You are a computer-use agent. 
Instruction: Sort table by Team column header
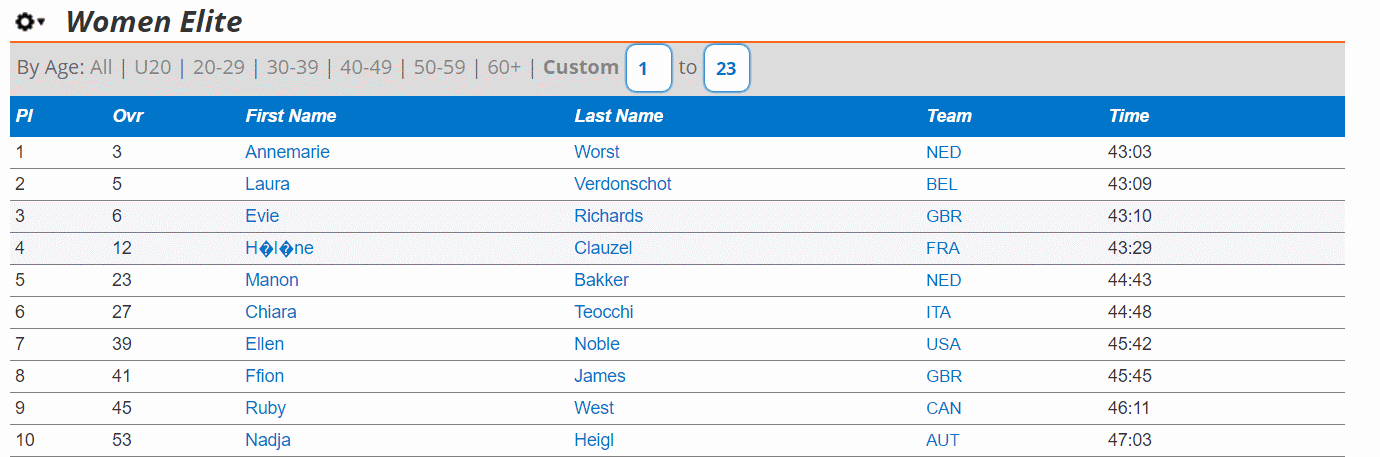coord(949,116)
